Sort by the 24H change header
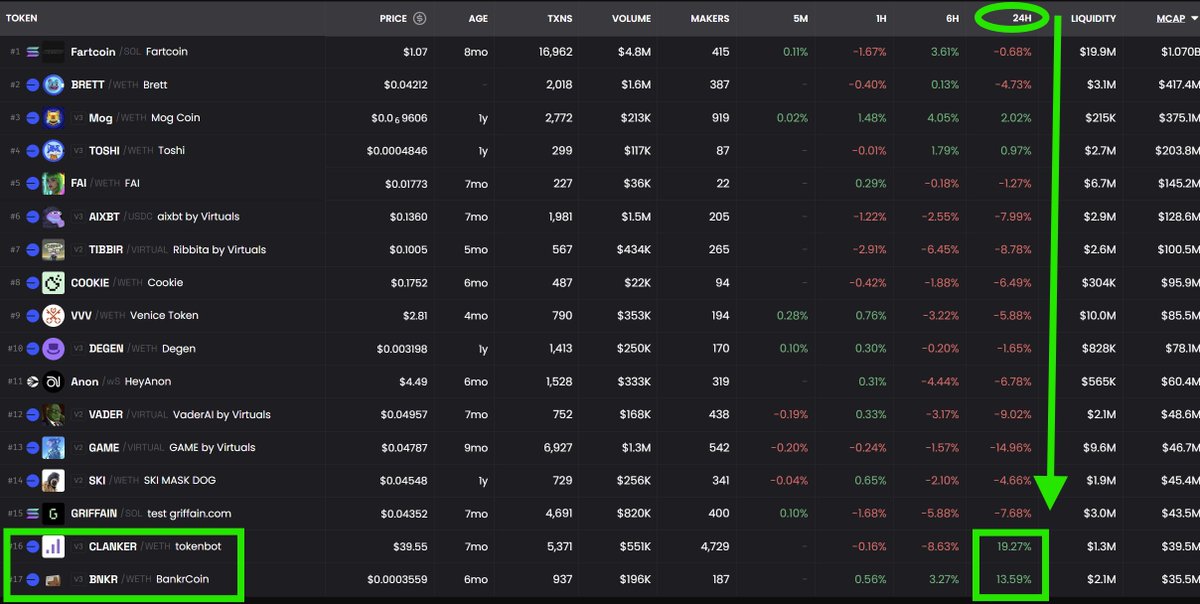Viewport: 1200px width, 604px height. click(1022, 18)
